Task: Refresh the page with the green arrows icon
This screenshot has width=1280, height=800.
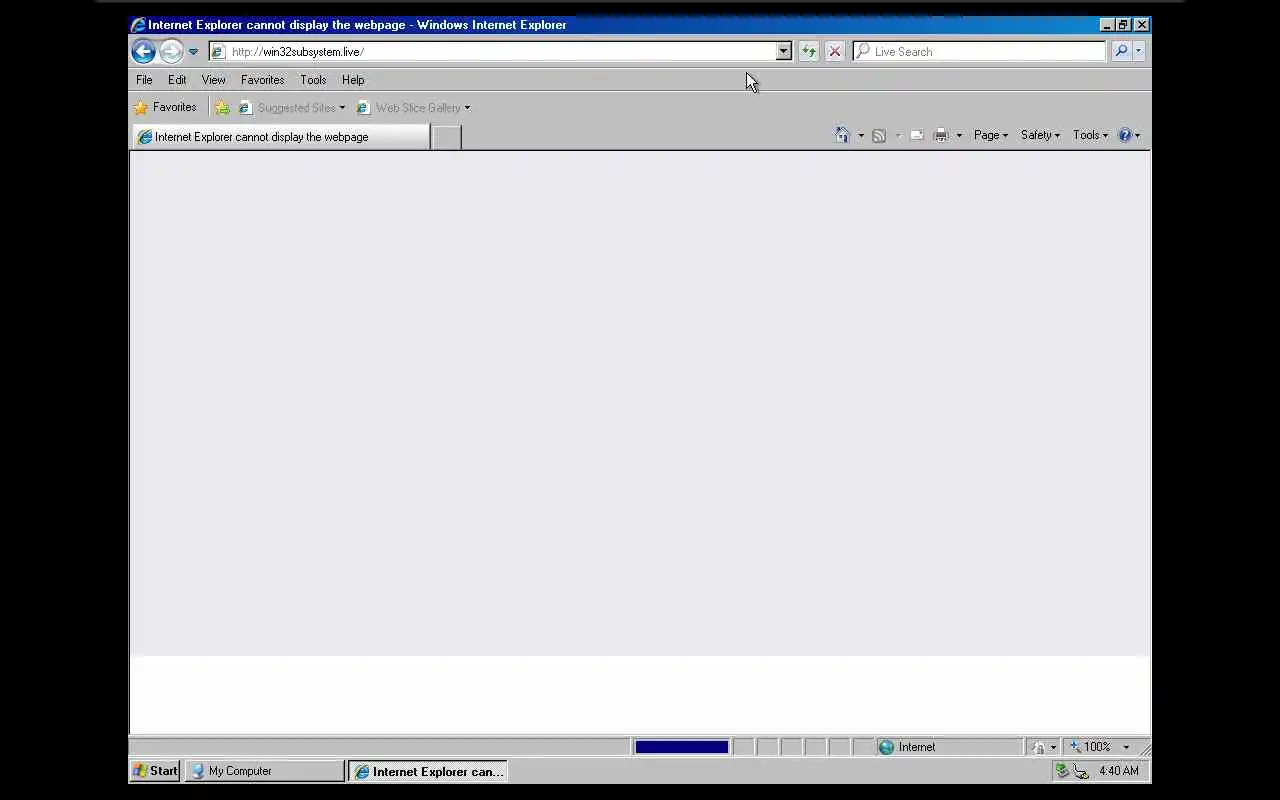Action: 808,51
